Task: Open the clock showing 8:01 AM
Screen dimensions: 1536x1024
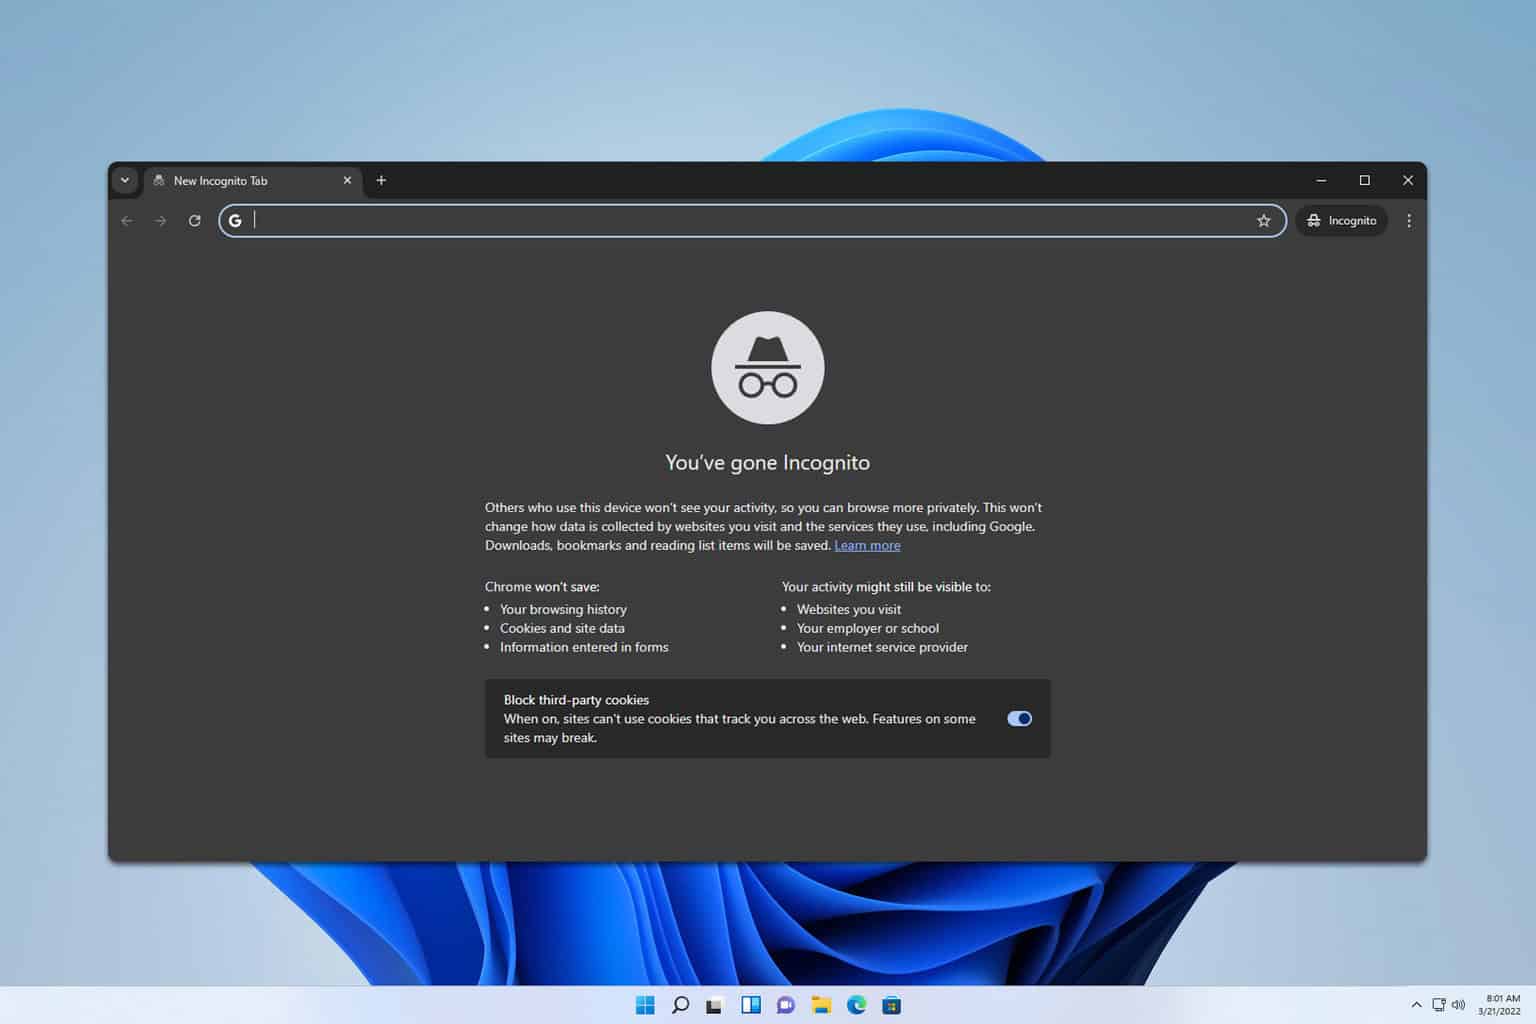Action: click(1499, 1005)
